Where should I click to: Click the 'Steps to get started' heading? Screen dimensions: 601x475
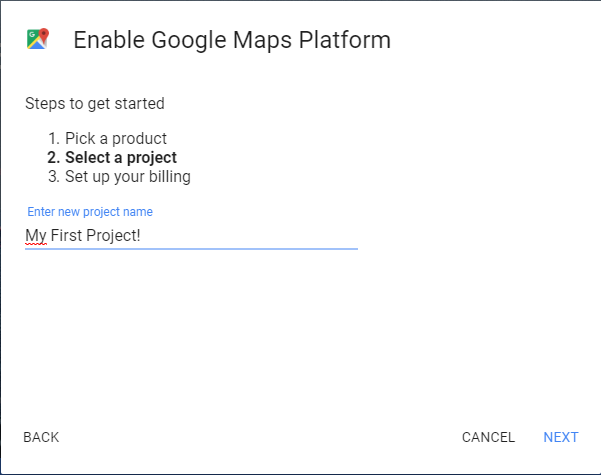95,104
